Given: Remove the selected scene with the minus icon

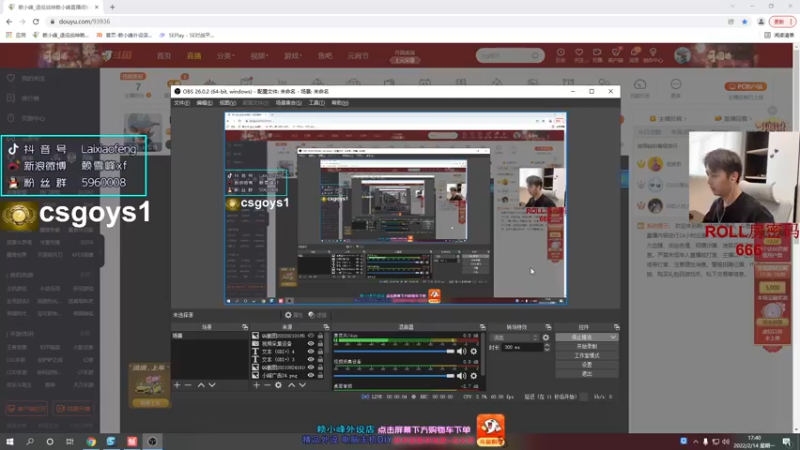Looking at the screenshot, I should click(188, 385).
